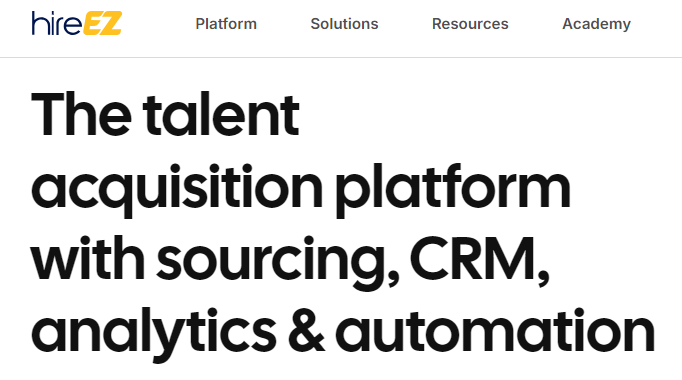Expand the Resources navigation item
This screenshot has height=380, width=682.
tap(470, 24)
